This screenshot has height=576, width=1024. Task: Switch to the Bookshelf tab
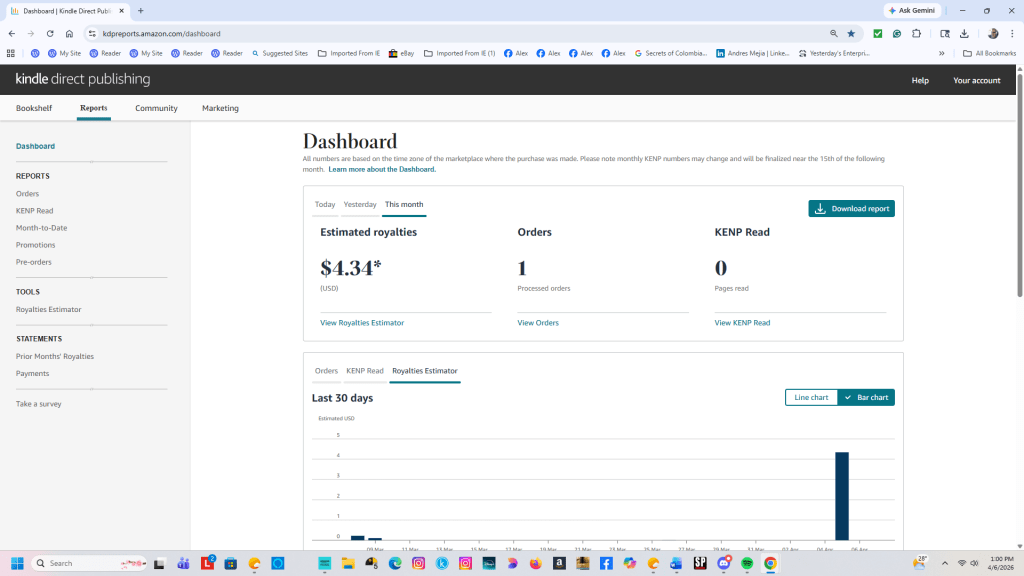pyautogui.click(x=34, y=108)
